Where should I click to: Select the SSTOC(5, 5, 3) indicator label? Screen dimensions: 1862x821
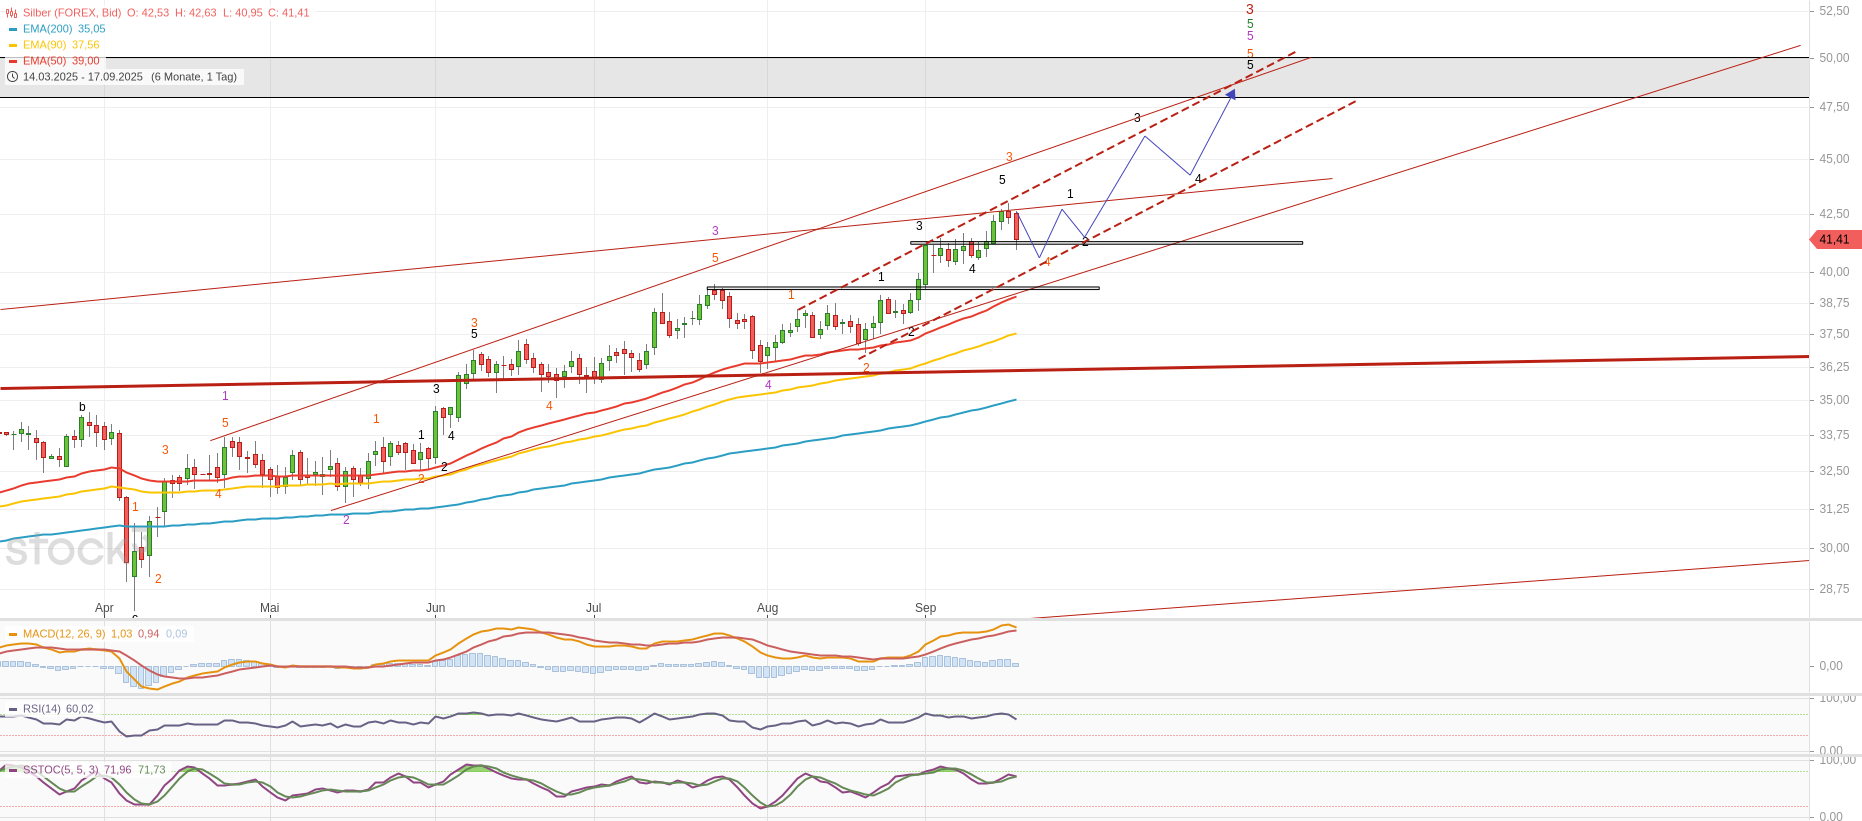tap(60, 770)
